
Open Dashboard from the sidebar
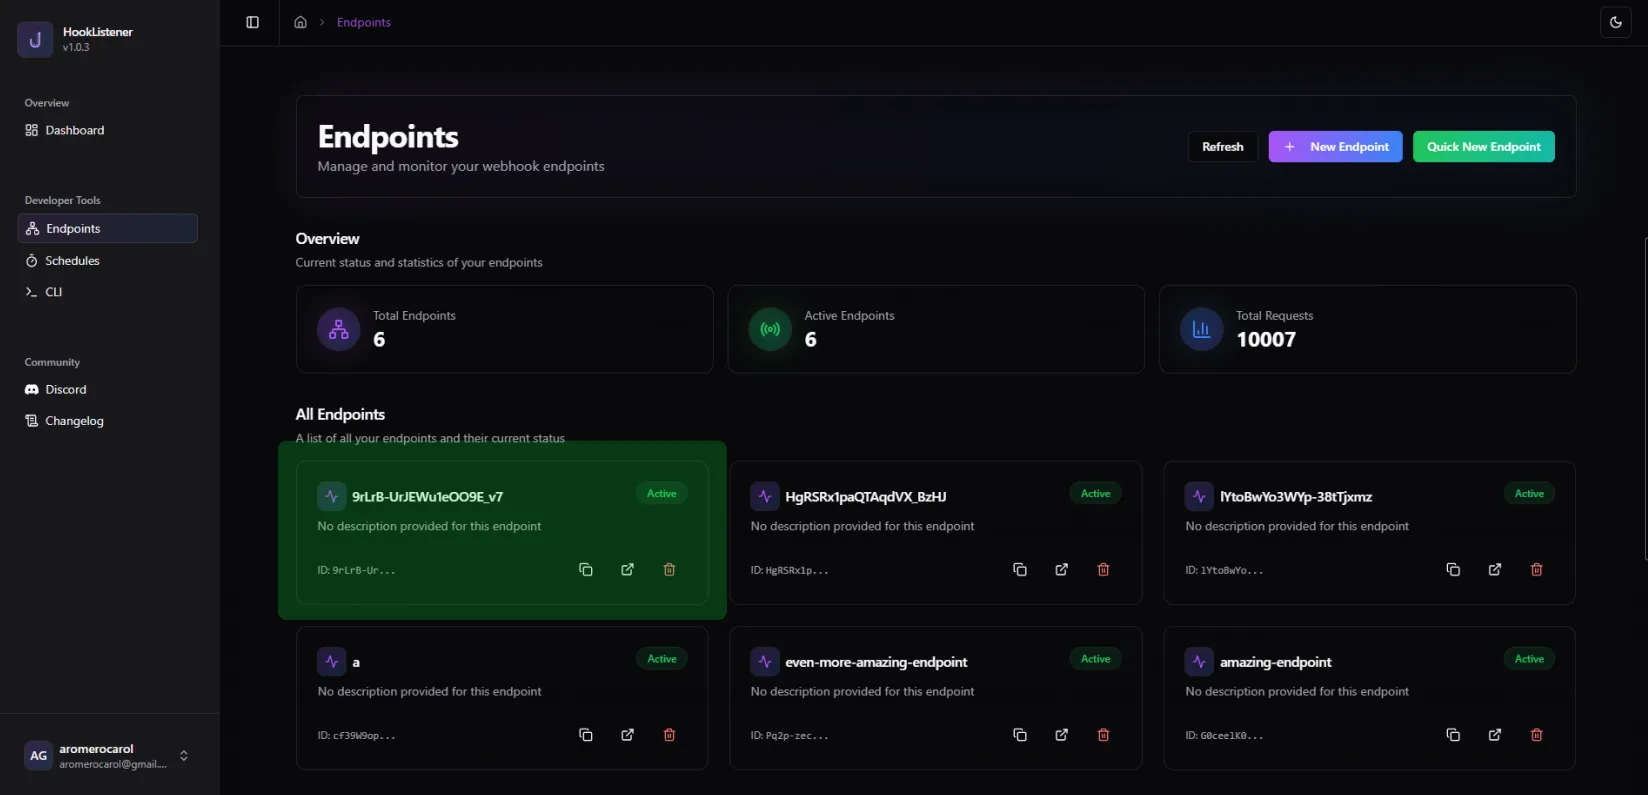click(74, 130)
